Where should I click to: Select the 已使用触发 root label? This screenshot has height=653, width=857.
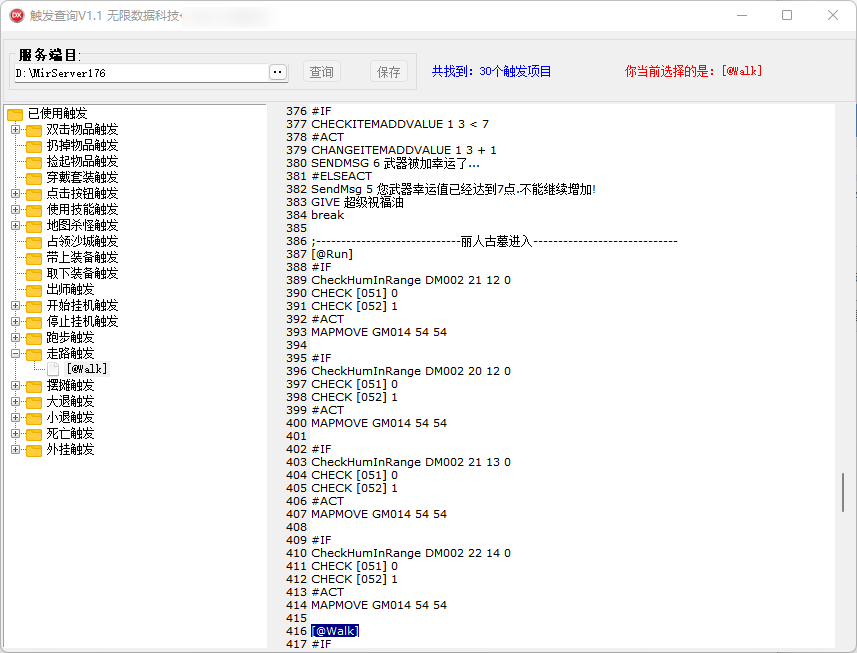(57, 114)
